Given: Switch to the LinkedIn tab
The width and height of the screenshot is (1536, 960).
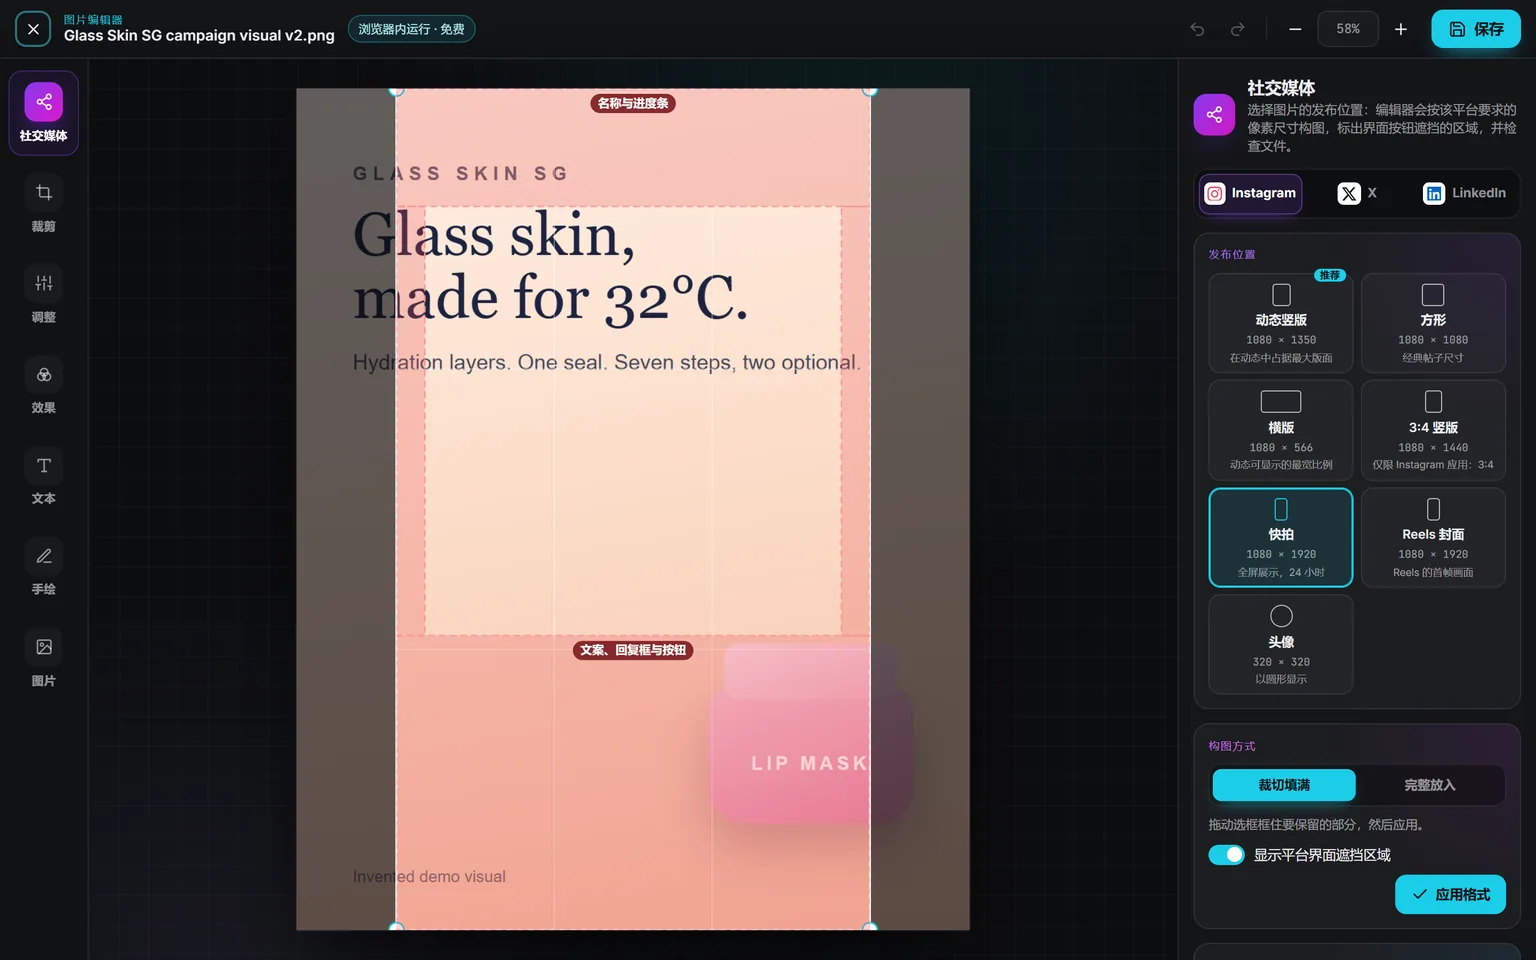Looking at the screenshot, I should pos(1464,193).
